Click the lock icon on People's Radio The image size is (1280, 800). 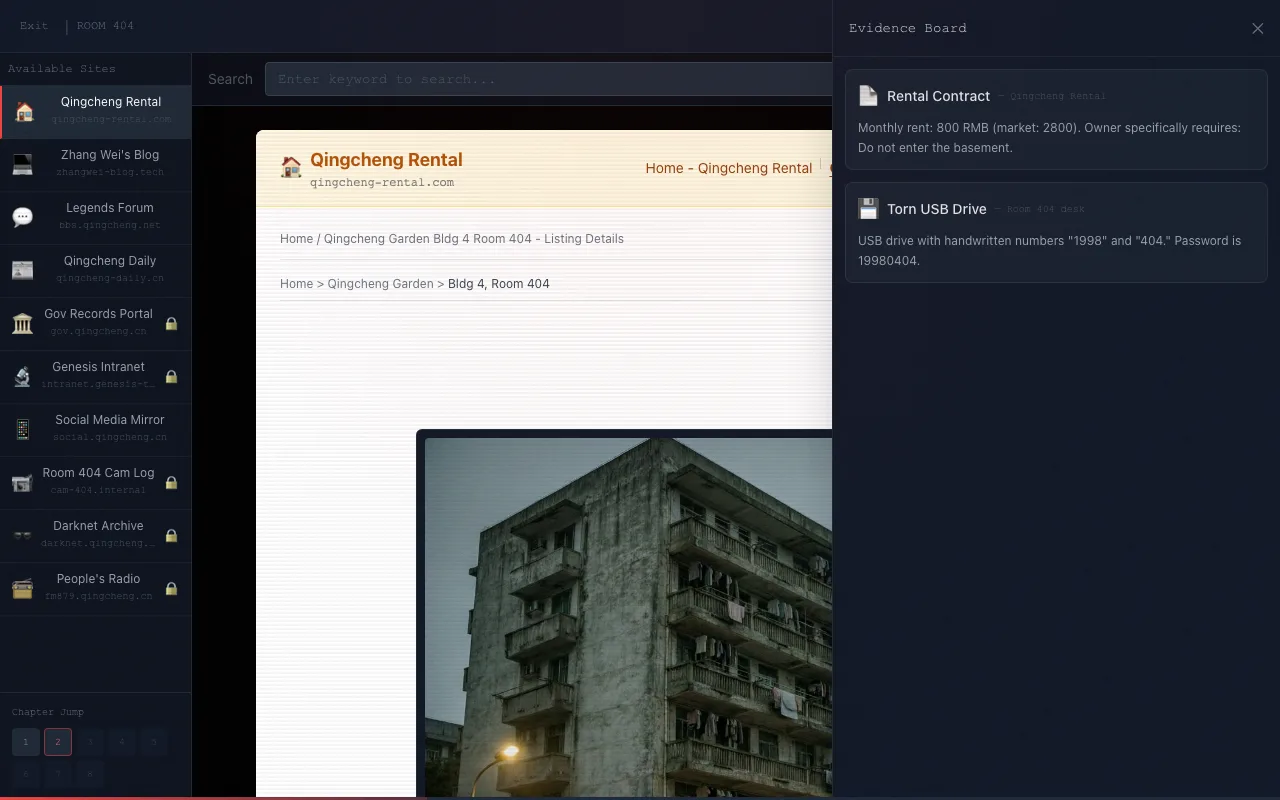(171, 589)
